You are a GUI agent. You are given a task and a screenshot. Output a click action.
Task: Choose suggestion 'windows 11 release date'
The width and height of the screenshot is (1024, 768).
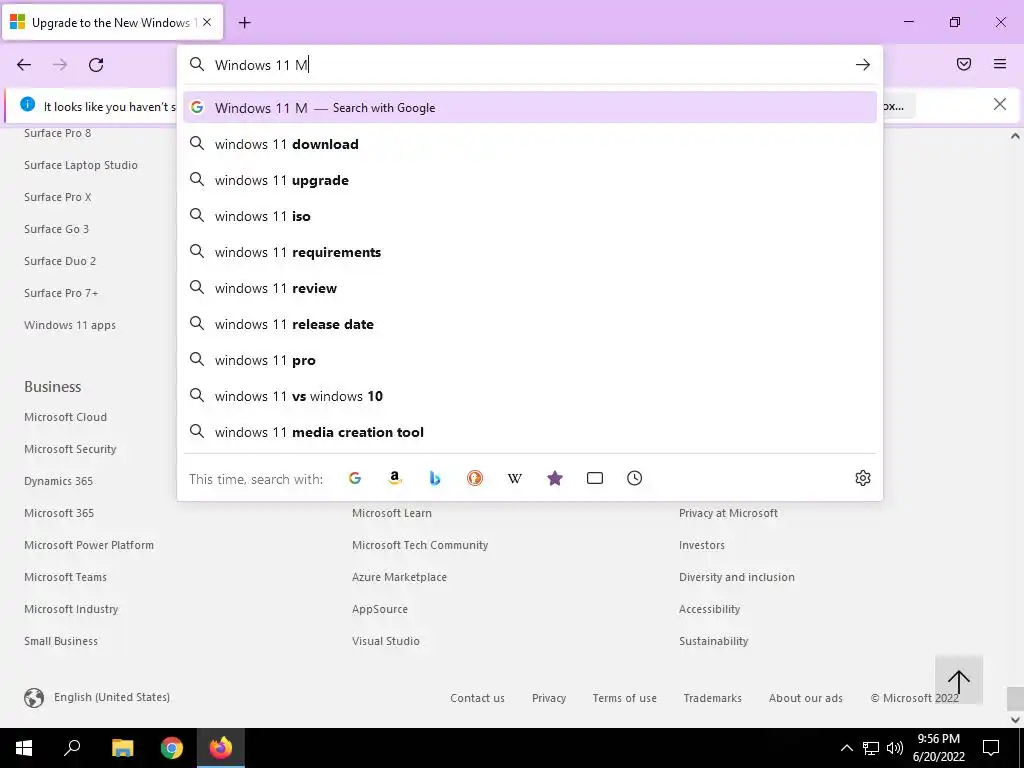[x=530, y=324]
